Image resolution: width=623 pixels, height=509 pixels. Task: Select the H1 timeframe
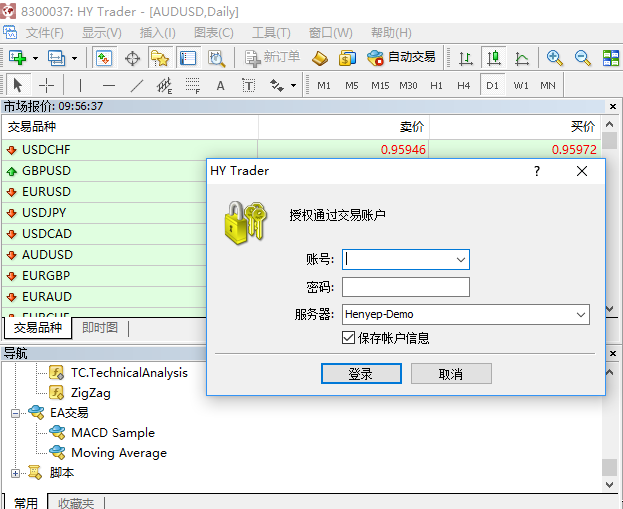pos(436,85)
